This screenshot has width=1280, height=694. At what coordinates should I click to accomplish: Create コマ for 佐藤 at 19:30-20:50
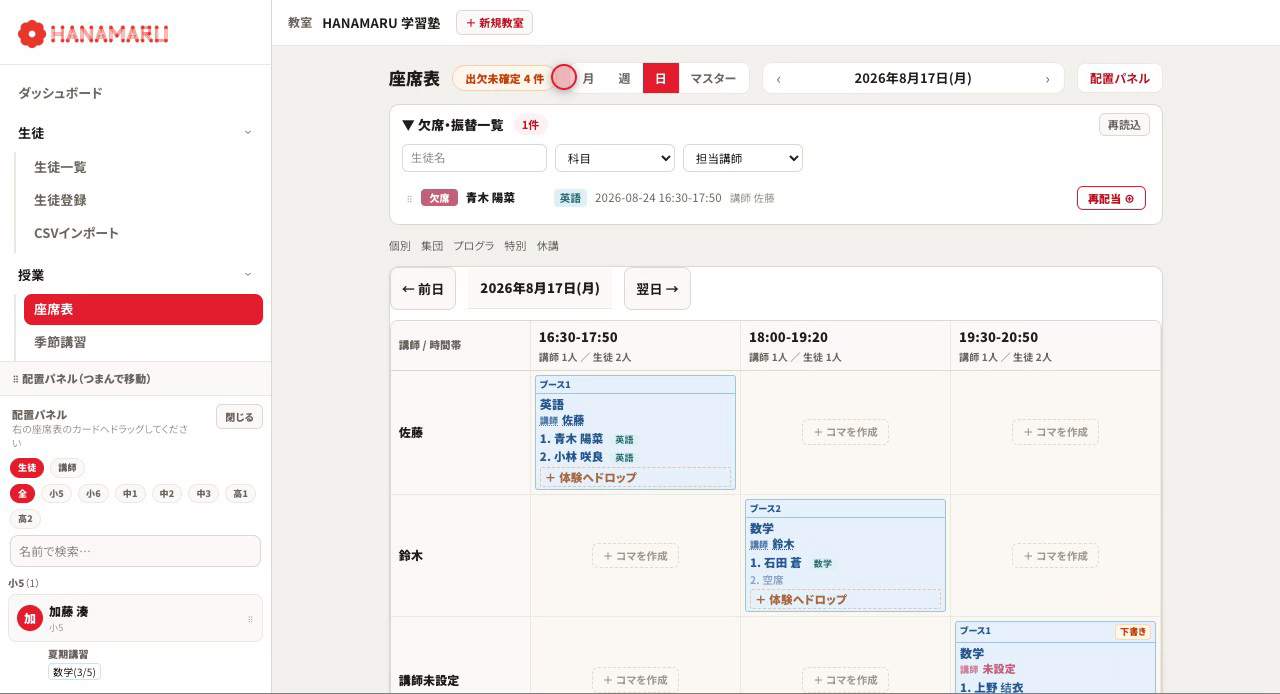(1055, 432)
